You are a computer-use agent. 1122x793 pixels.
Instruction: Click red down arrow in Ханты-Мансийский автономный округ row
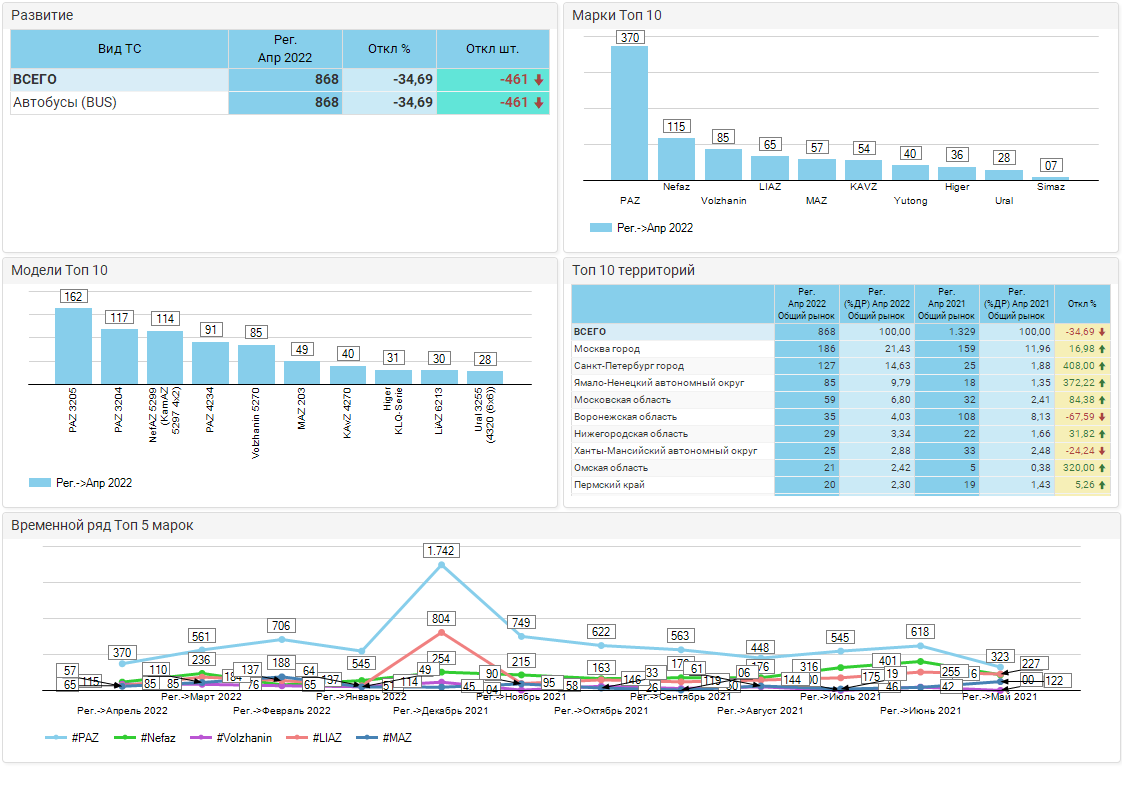[x=1102, y=451]
